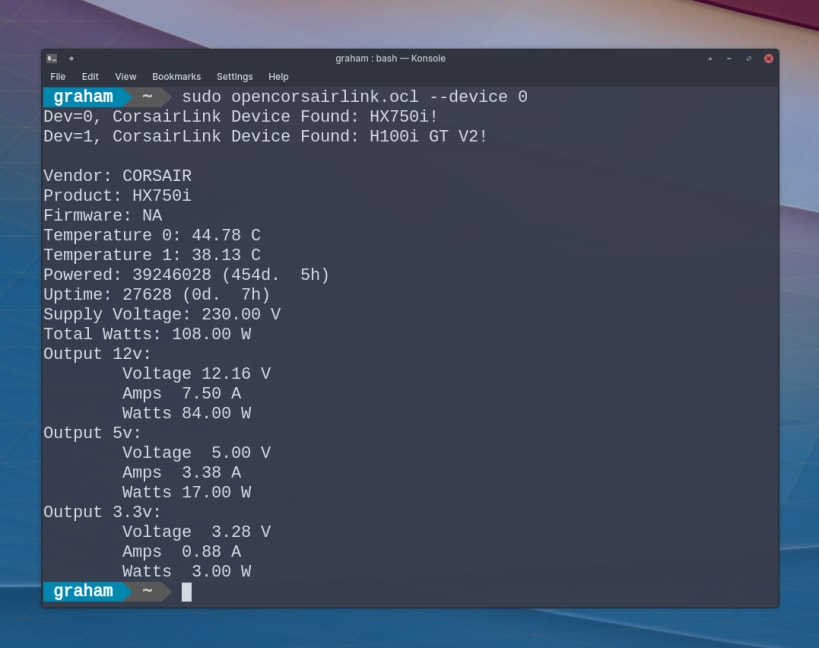Click 'Total Watts: 108.00 W' line
The width and height of the screenshot is (819, 648).
(147, 334)
